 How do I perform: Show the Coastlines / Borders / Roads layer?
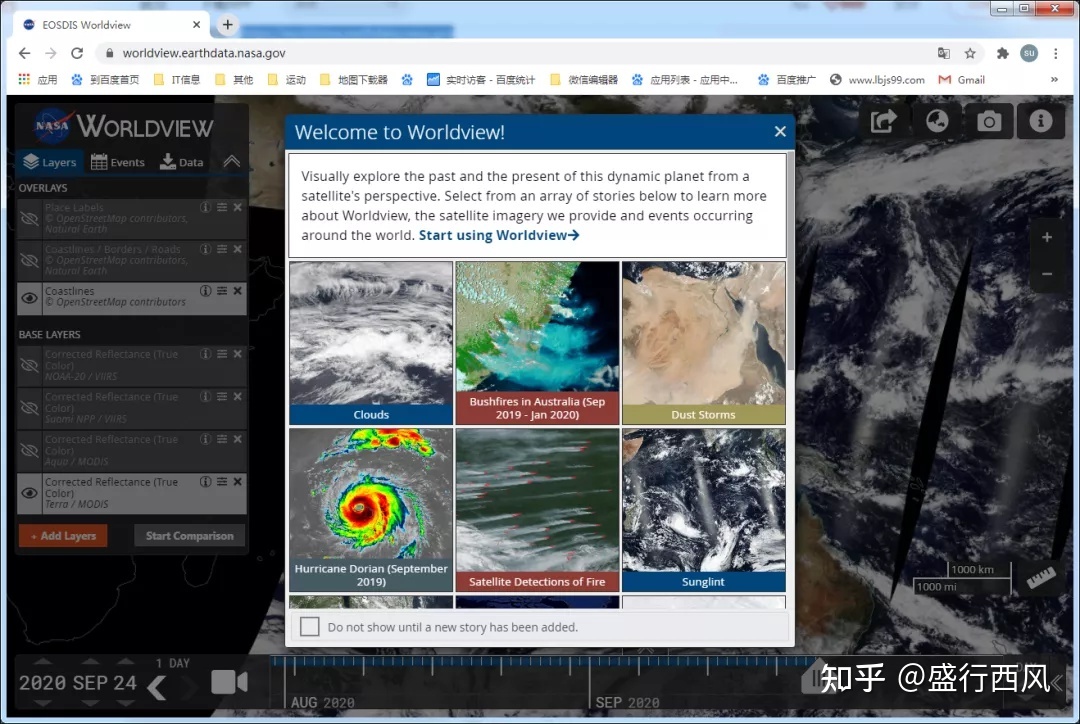(30, 260)
